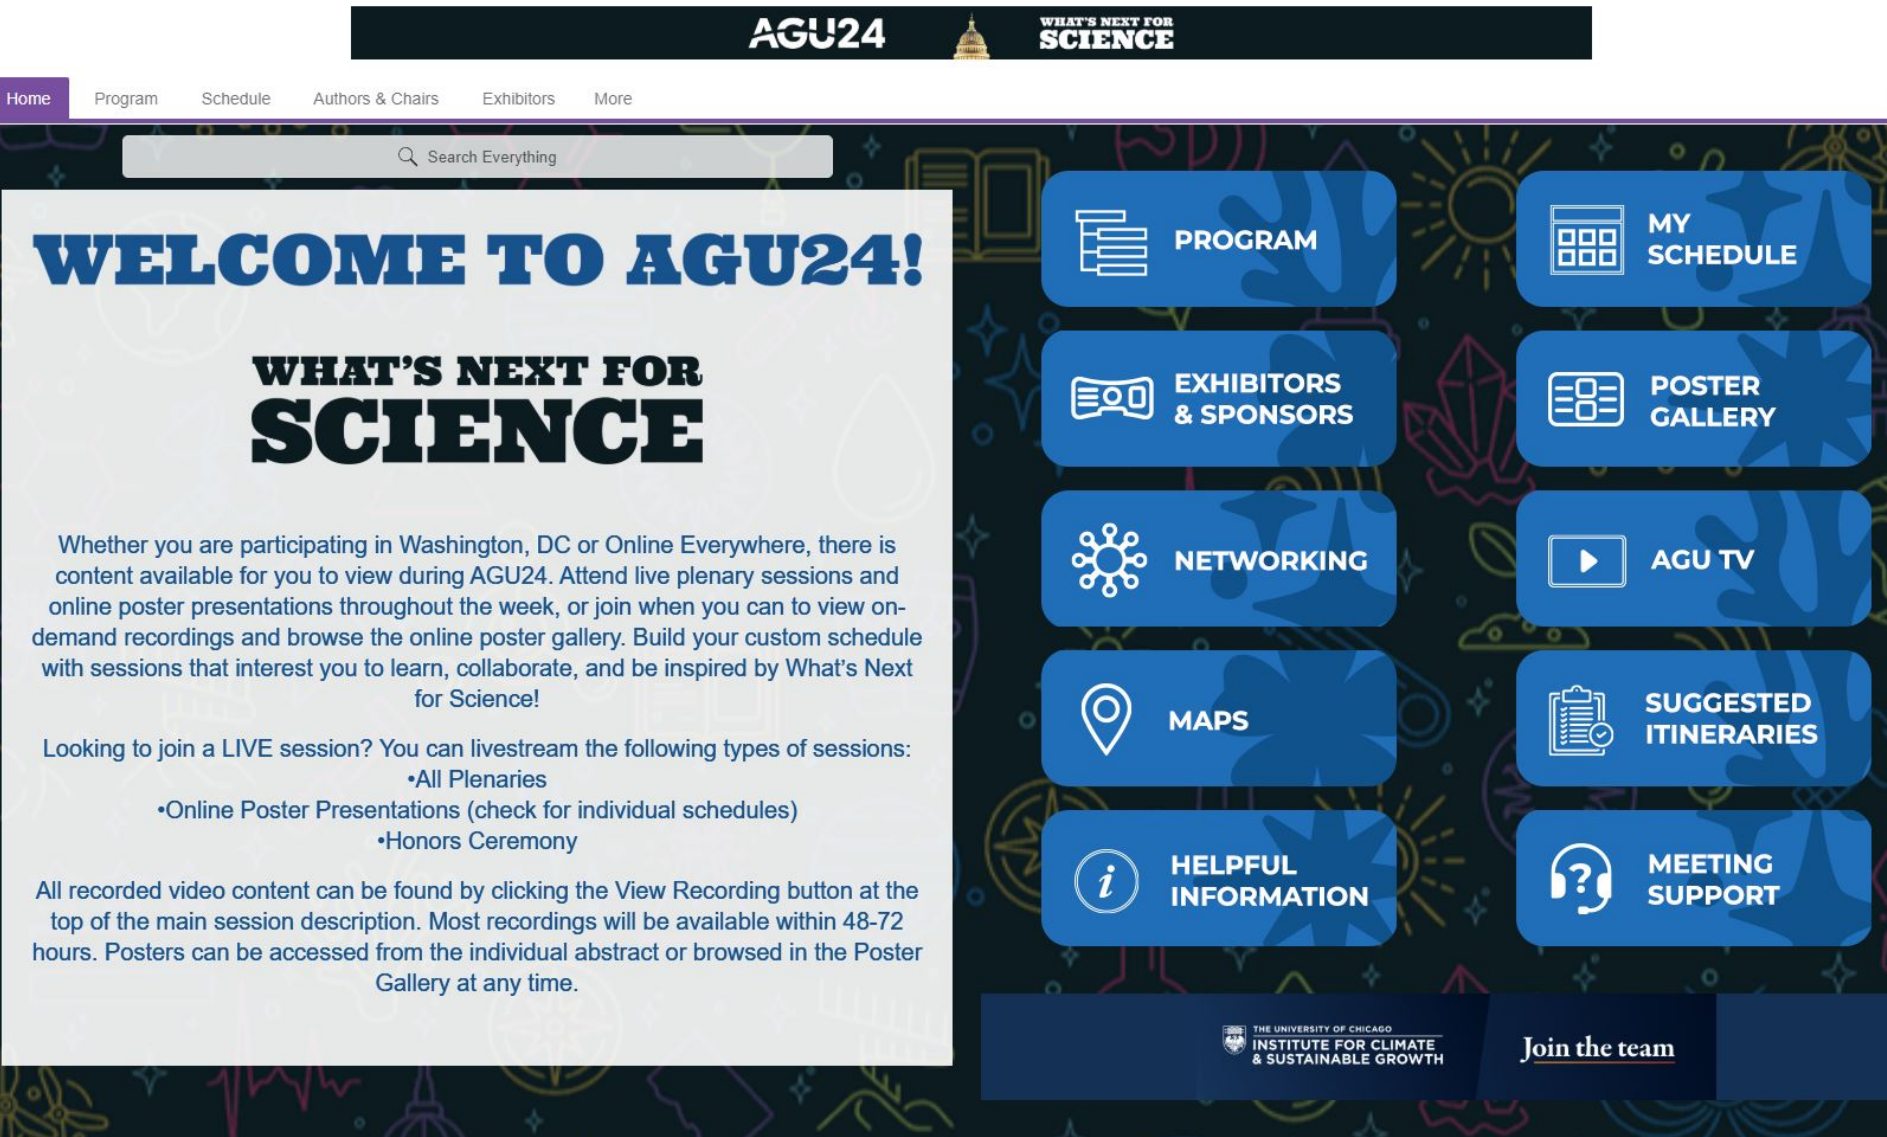Open the Authors & Chairs menu
The image size is (1887, 1137).
pos(376,99)
